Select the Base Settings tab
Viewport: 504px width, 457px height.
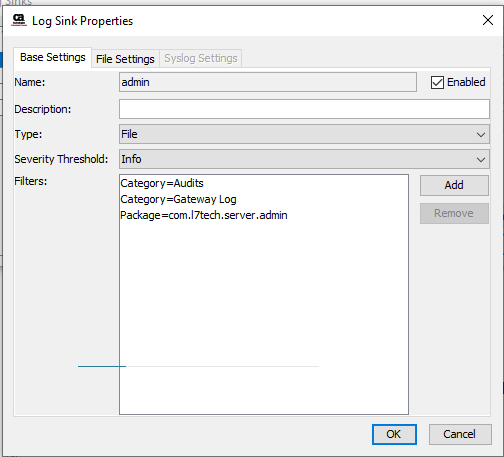pyautogui.click(x=53, y=57)
